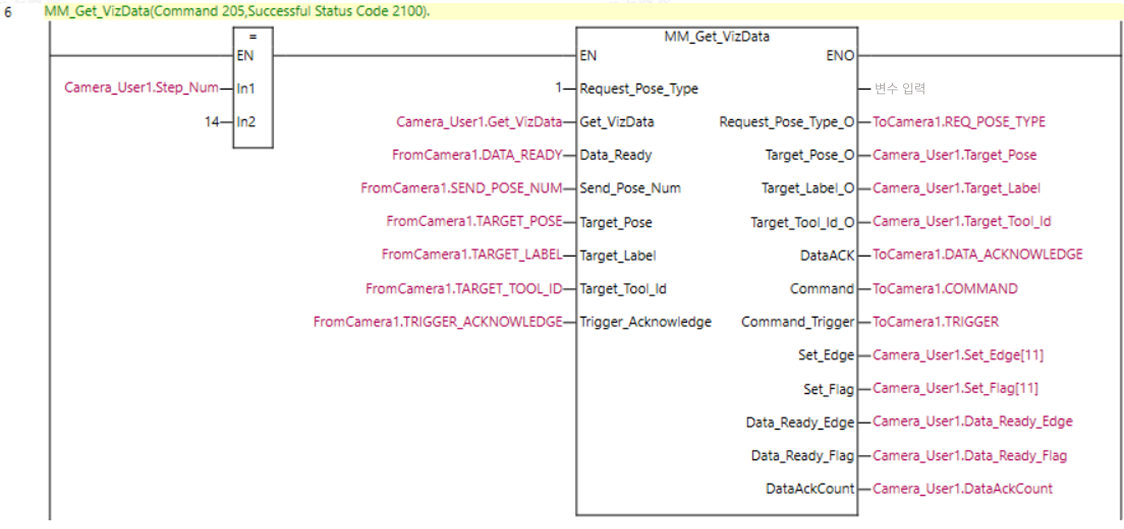This screenshot has width=1124, height=529.
Task: Select constant 14 at In2 input
Action: (x=212, y=122)
